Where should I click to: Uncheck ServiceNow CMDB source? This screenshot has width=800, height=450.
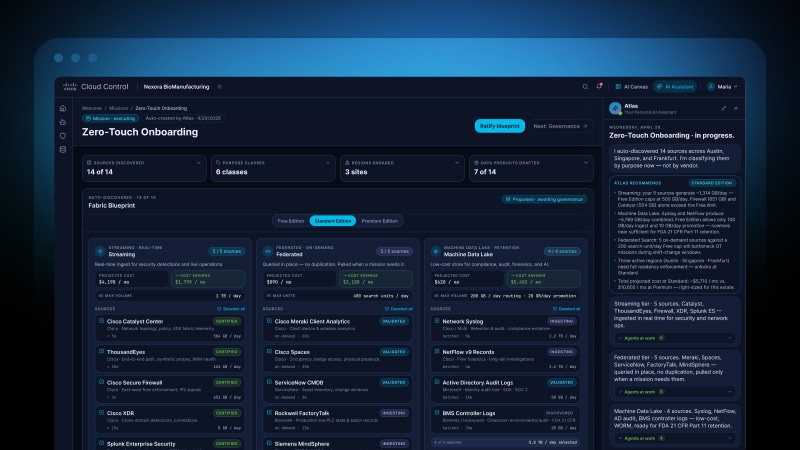[x=269, y=382]
